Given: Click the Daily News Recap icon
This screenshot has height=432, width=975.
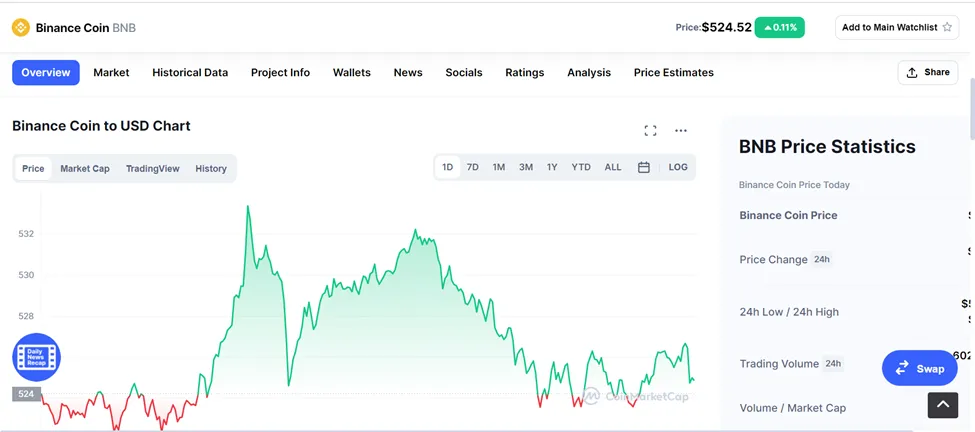Looking at the screenshot, I should click(37, 357).
